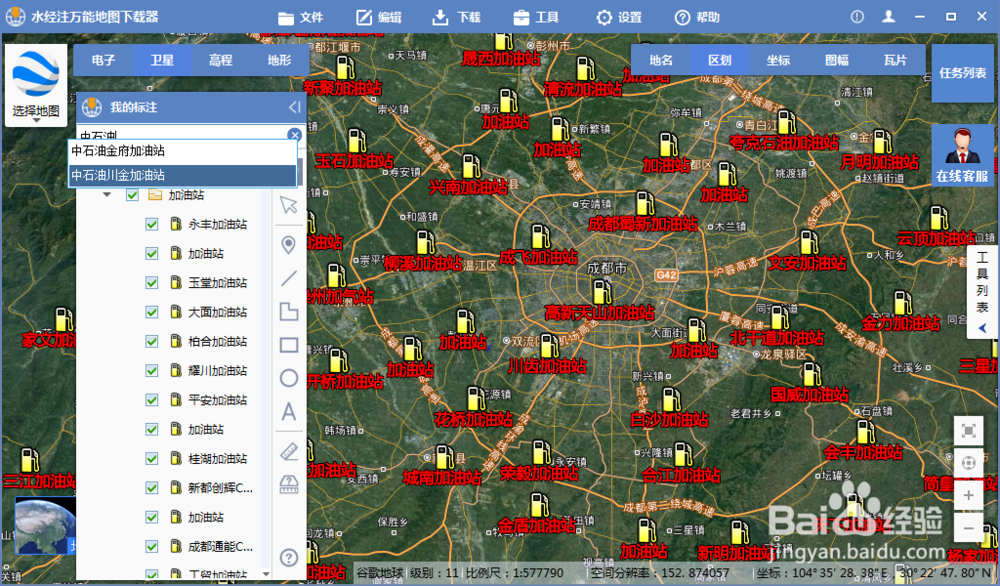Click 云顶加油站 map marker

point(939,218)
